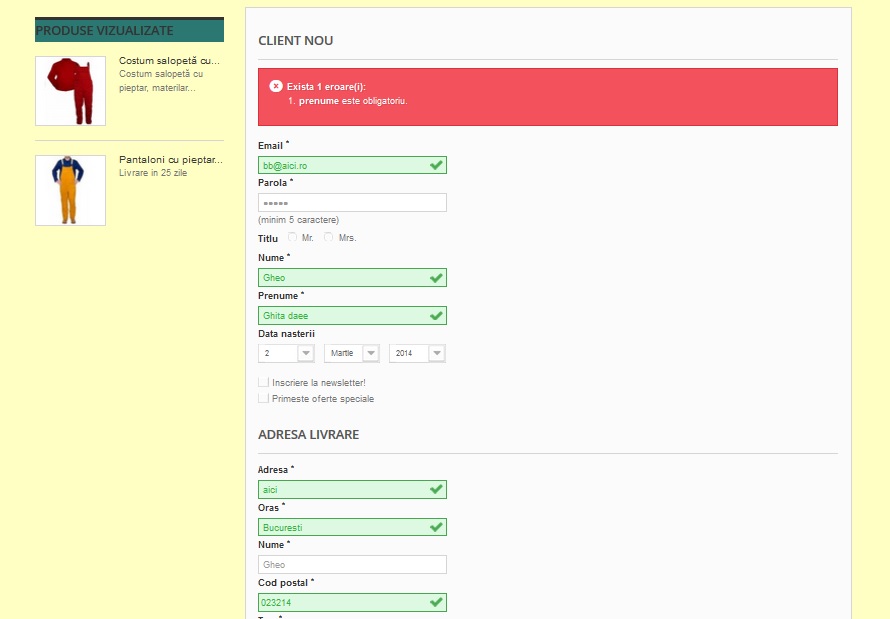Click the PRODUSE VIZUALIZATE block header
Screen dimensions: 890x619
pos(129,30)
